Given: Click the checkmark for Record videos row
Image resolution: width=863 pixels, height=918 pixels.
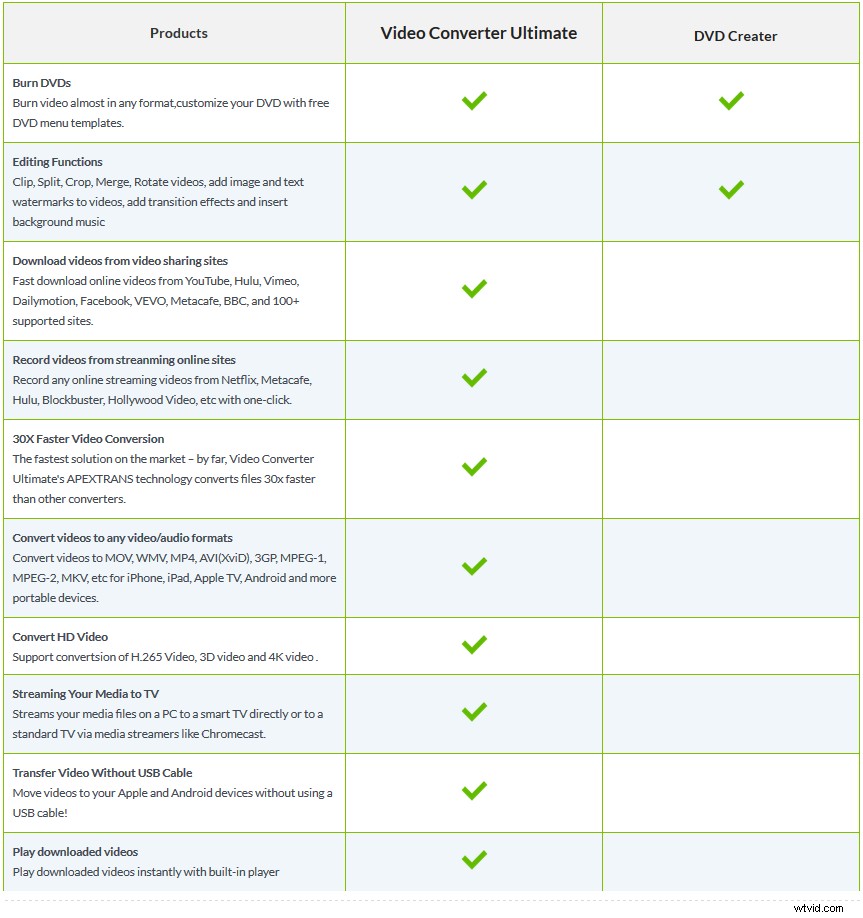Looking at the screenshot, I should tap(474, 378).
